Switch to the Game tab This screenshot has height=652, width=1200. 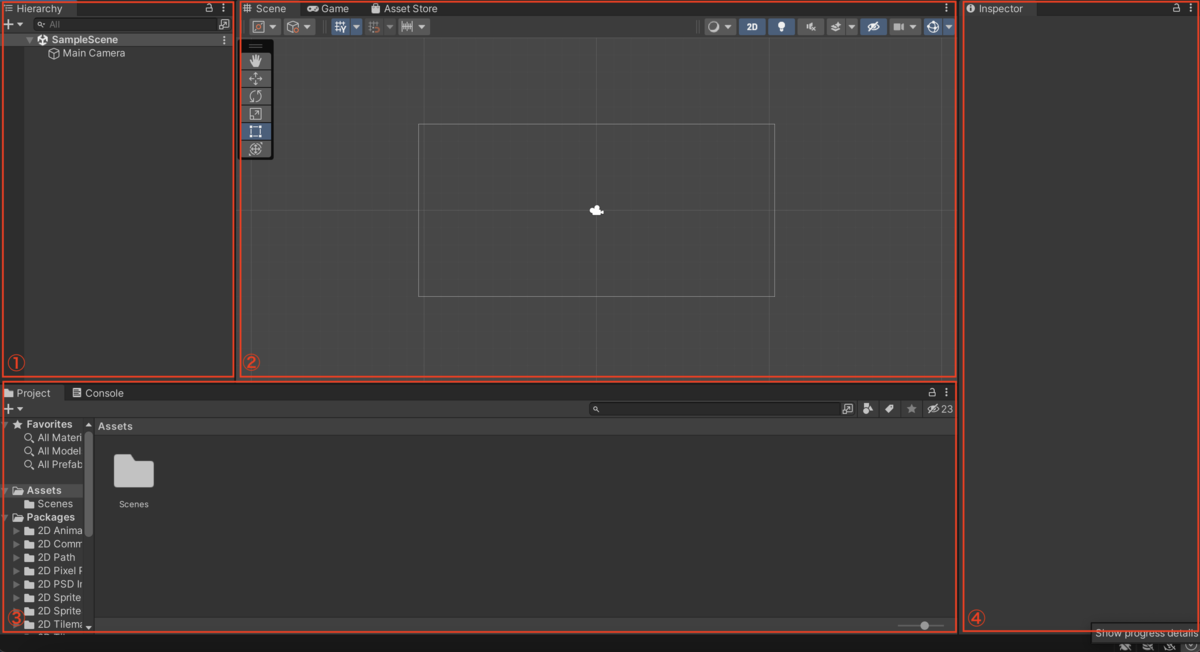pos(330,8)
